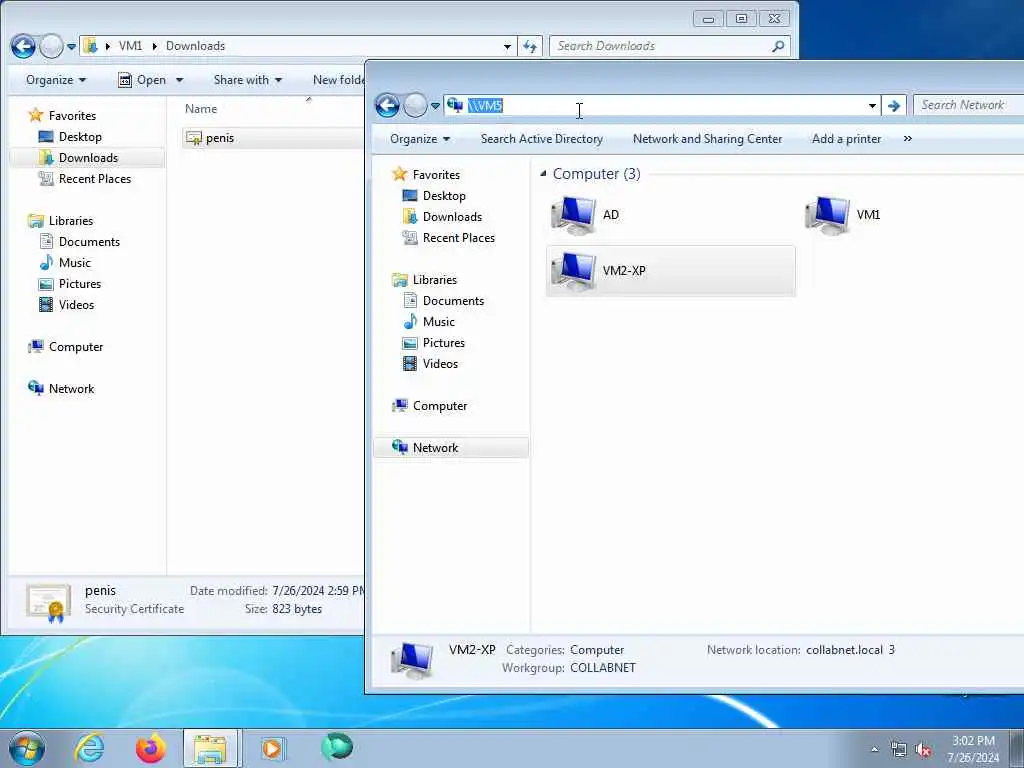Refresh the Downloads window address bar
Screen dimensions: 1024x768
tap(530, 46)
